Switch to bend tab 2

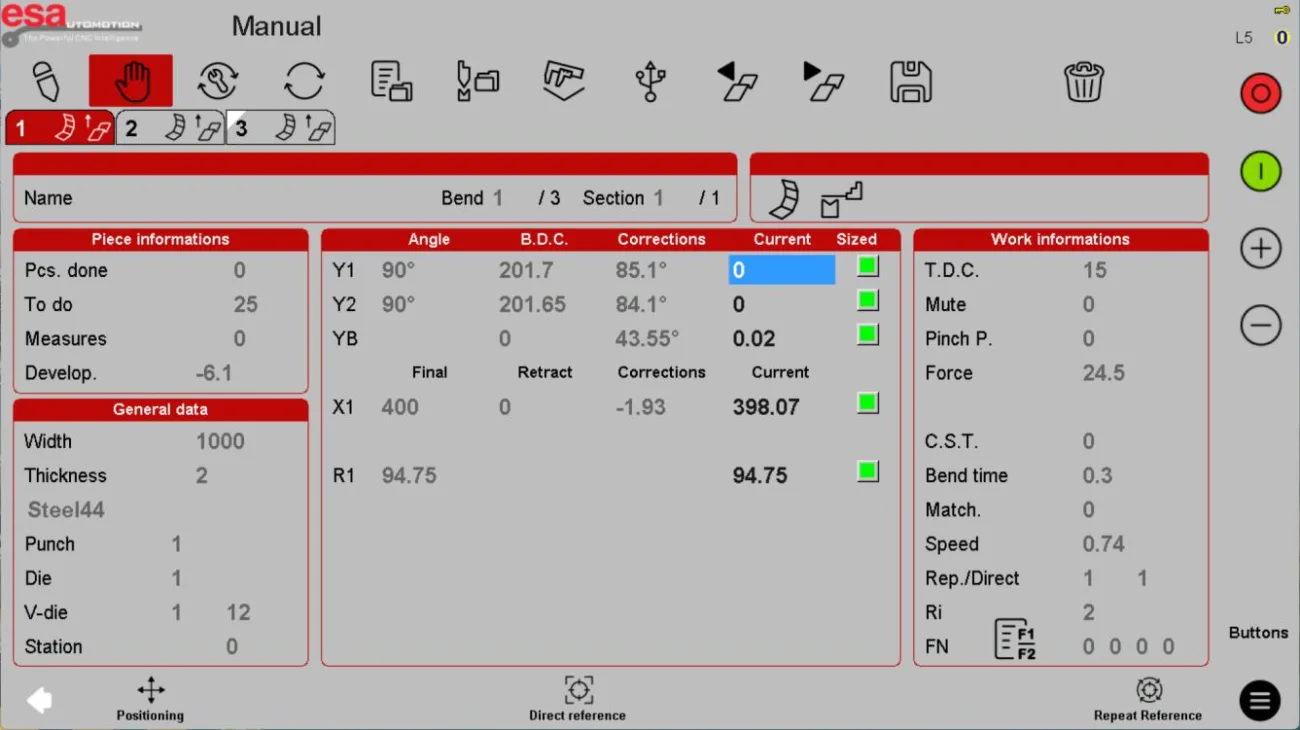coord(170,128)
